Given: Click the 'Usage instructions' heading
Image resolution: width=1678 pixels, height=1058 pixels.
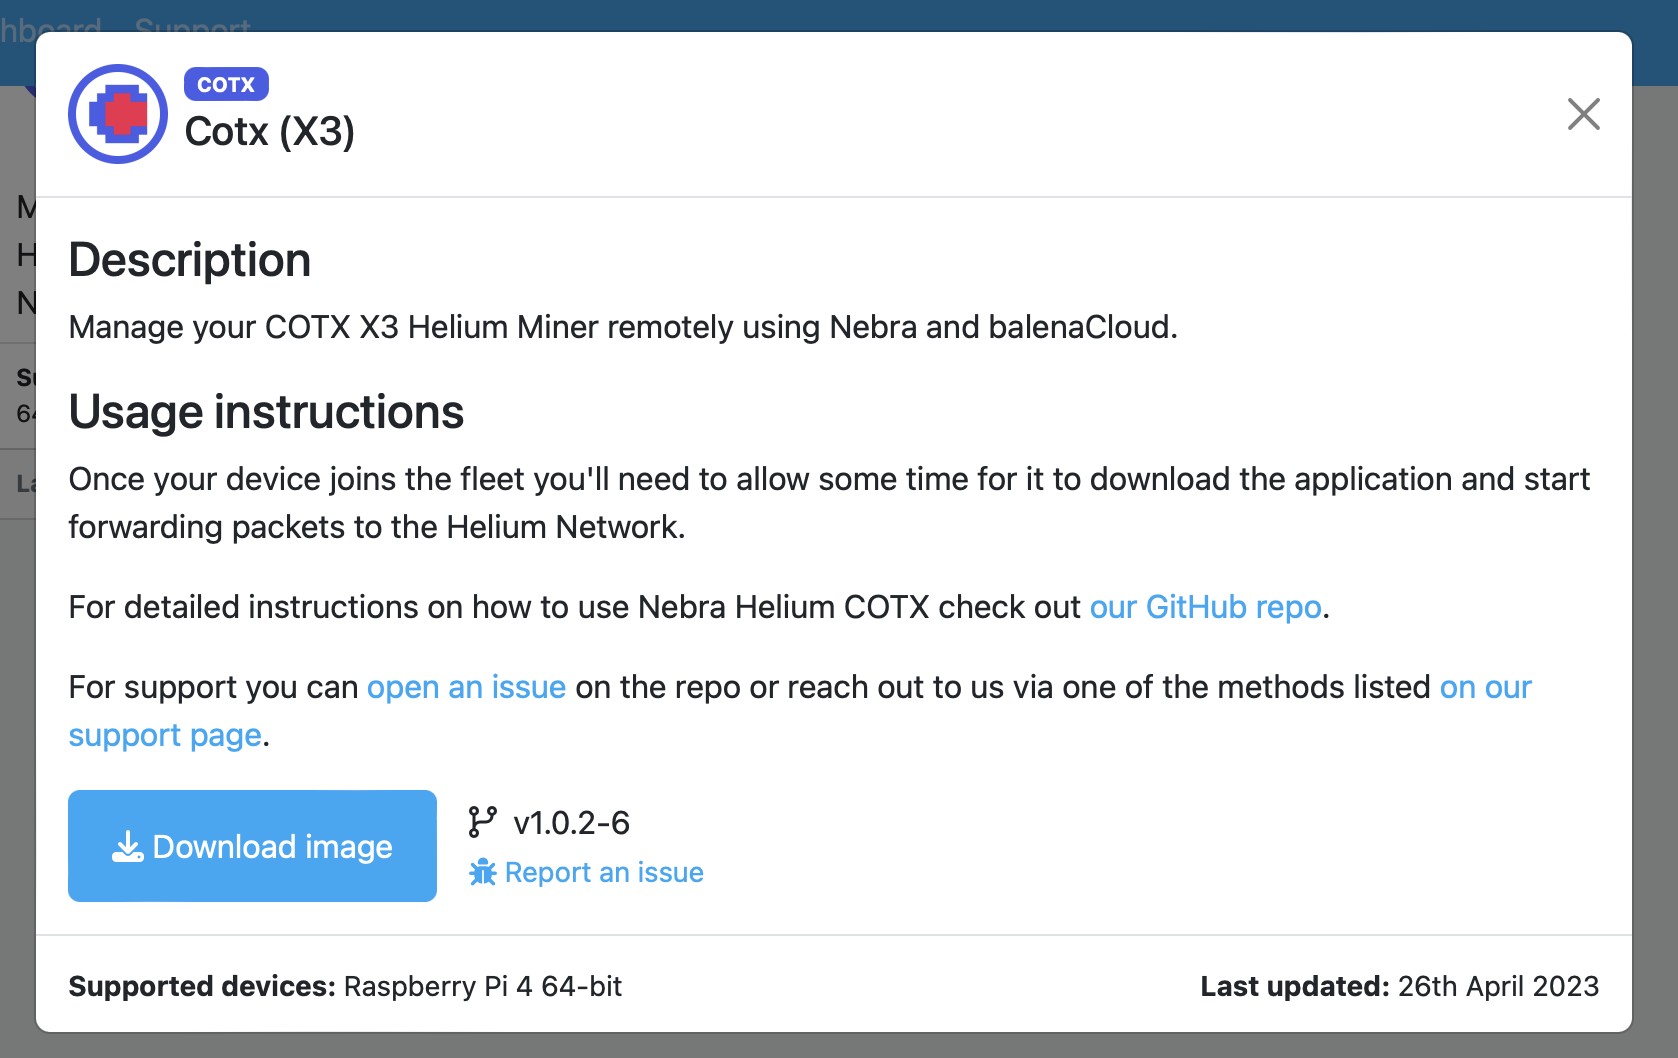Looking at the screenshot, I should pos(266,412).
